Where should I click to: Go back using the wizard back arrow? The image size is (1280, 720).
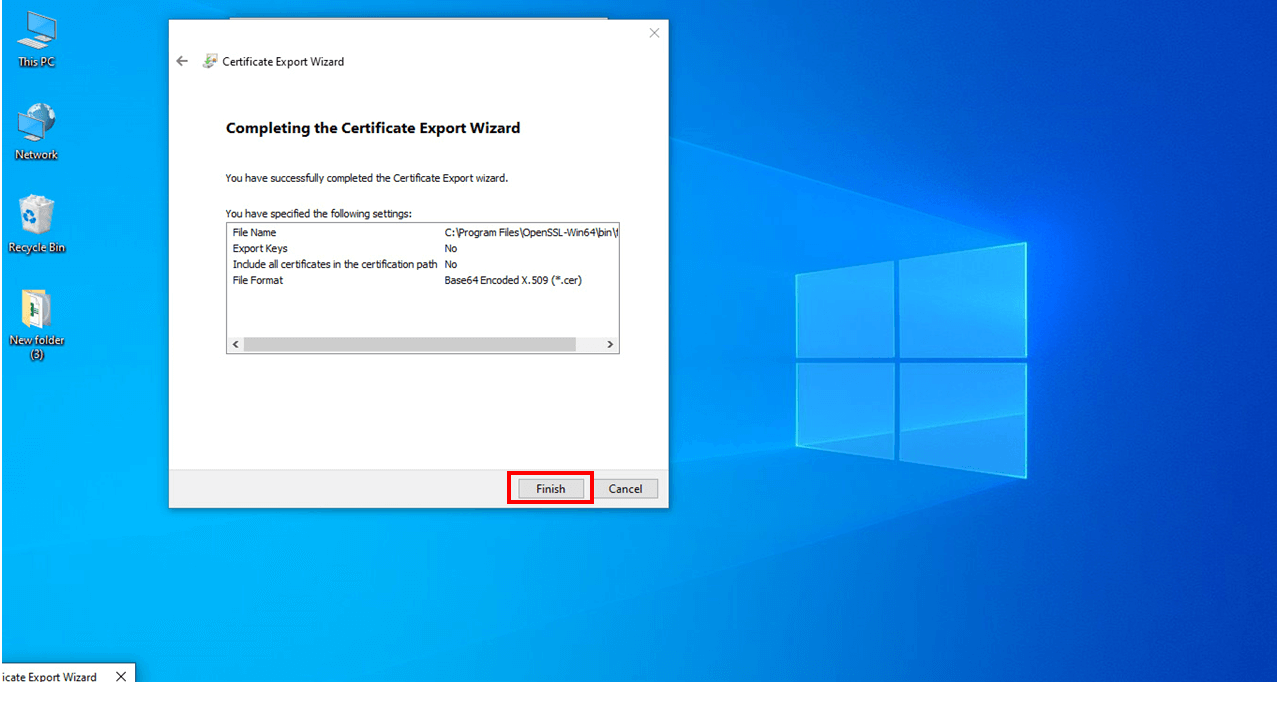point(182,61)
